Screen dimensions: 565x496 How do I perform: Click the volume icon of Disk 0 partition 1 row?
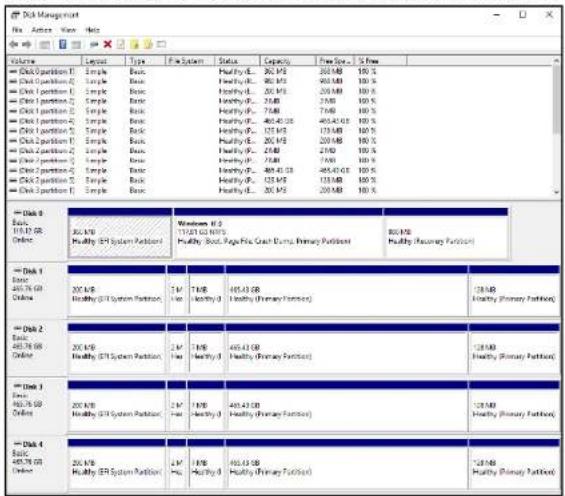[13, 72]
